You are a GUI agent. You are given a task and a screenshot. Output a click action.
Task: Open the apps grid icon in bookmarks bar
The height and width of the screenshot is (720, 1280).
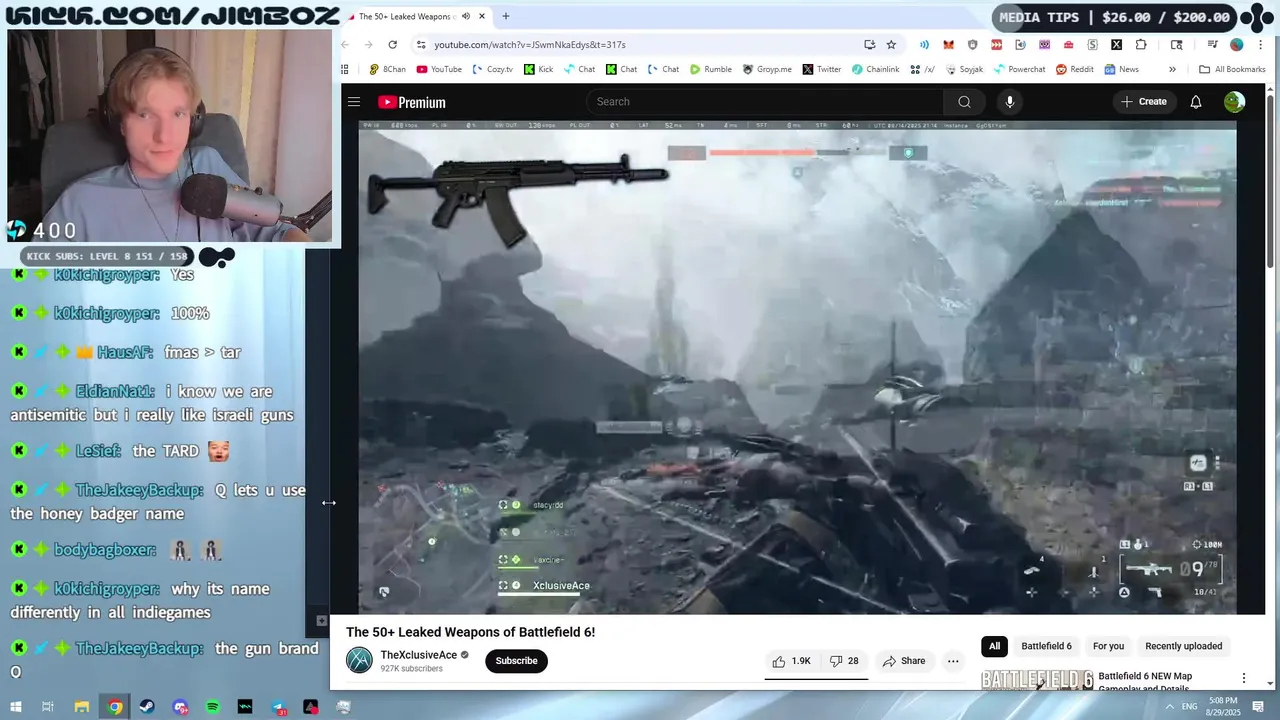(345, 70)
